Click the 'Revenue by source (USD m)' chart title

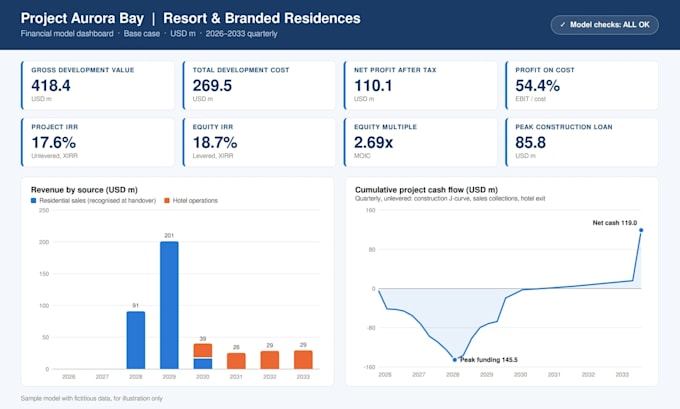[x=84, y=190]
